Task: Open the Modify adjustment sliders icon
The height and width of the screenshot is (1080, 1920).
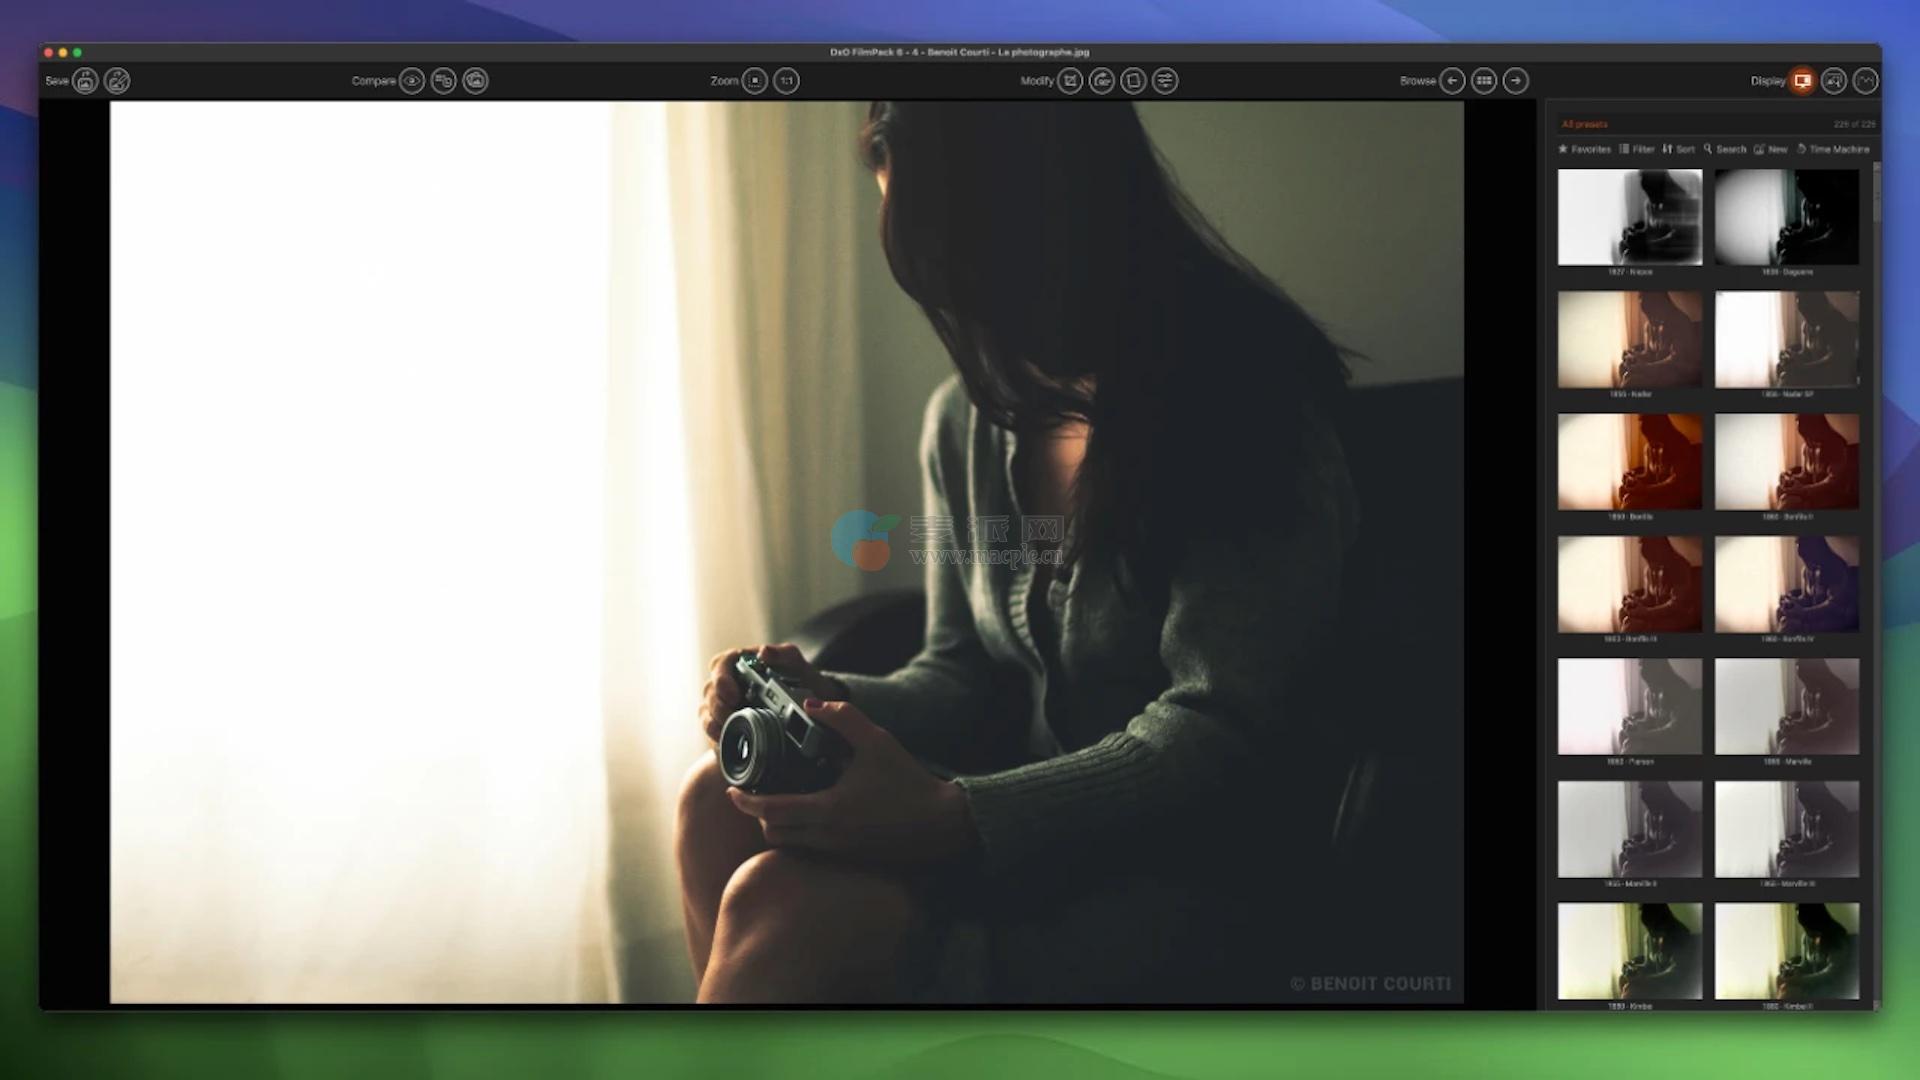Action: (x=1165, y=81)
